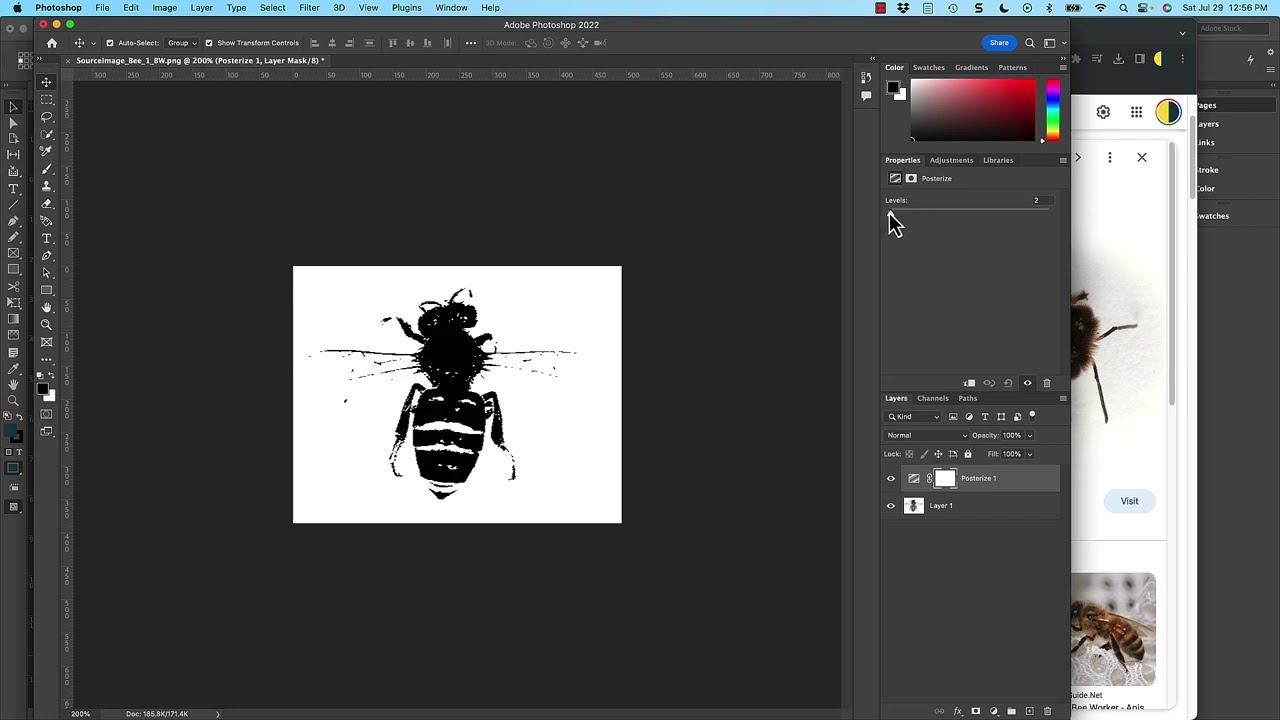Create a new layer
1280x720 pixels.
click(1030, 711)
